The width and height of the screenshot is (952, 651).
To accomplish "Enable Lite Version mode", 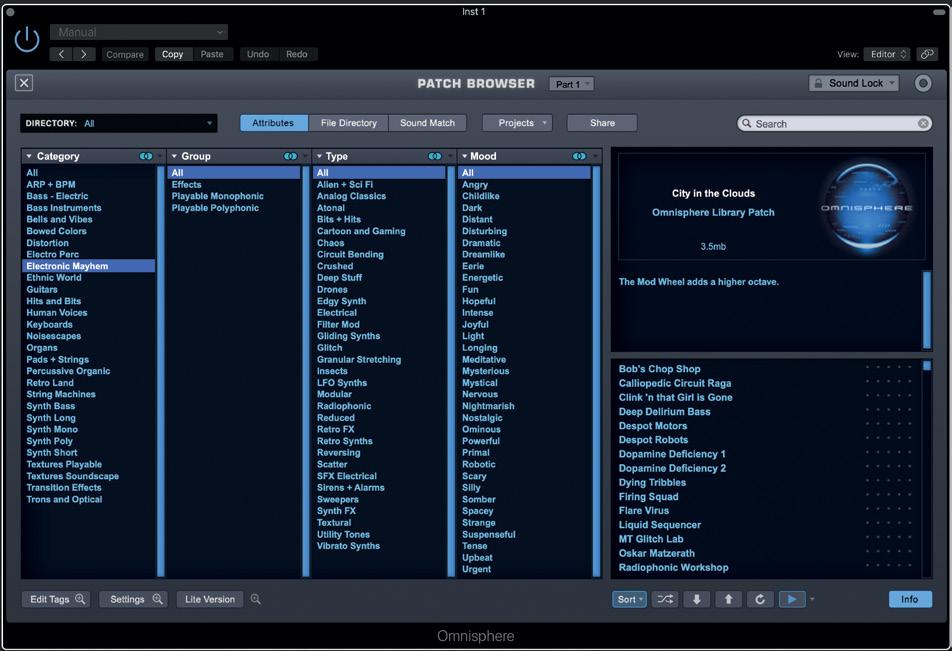I will coord(210,599).
